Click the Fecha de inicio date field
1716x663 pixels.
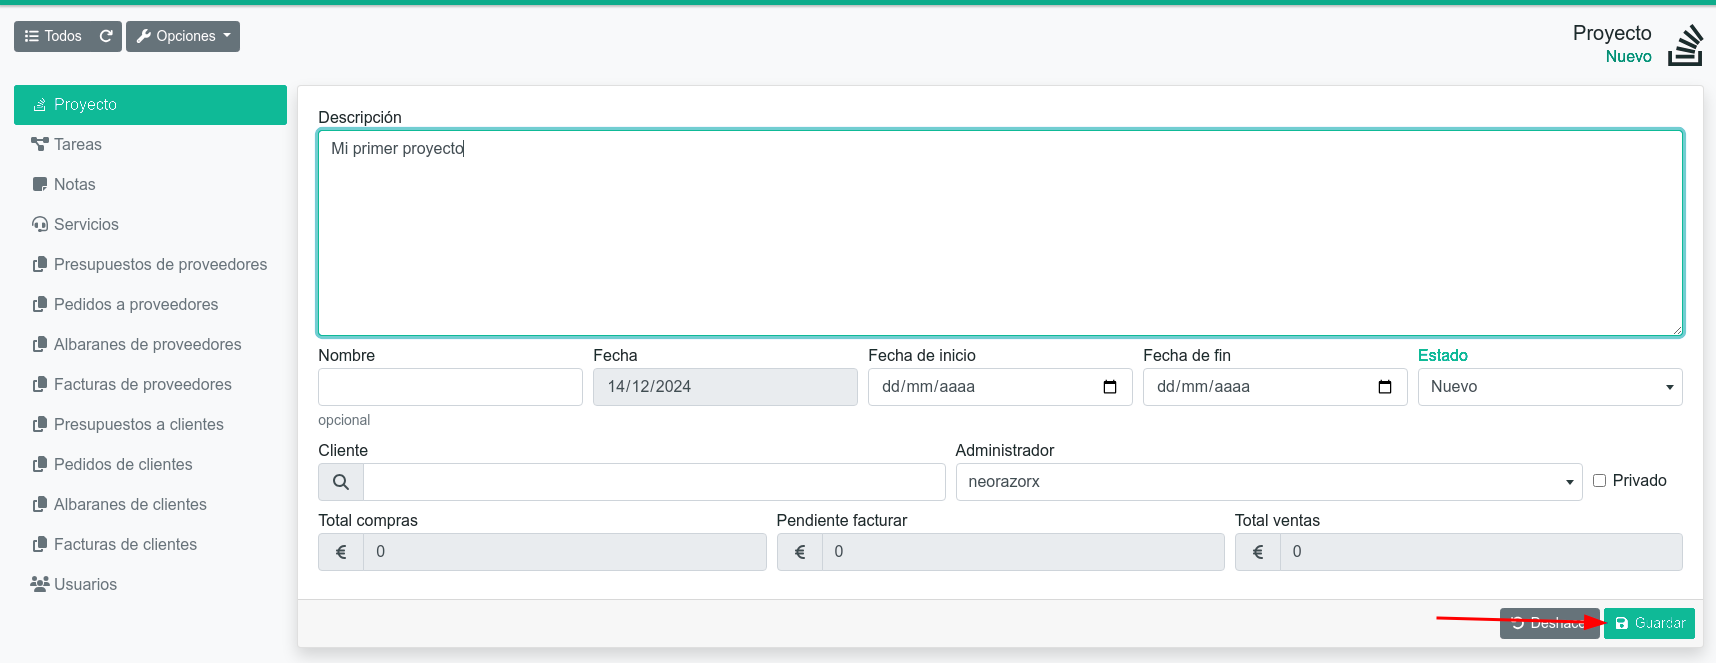click(x=1000, y=387)
